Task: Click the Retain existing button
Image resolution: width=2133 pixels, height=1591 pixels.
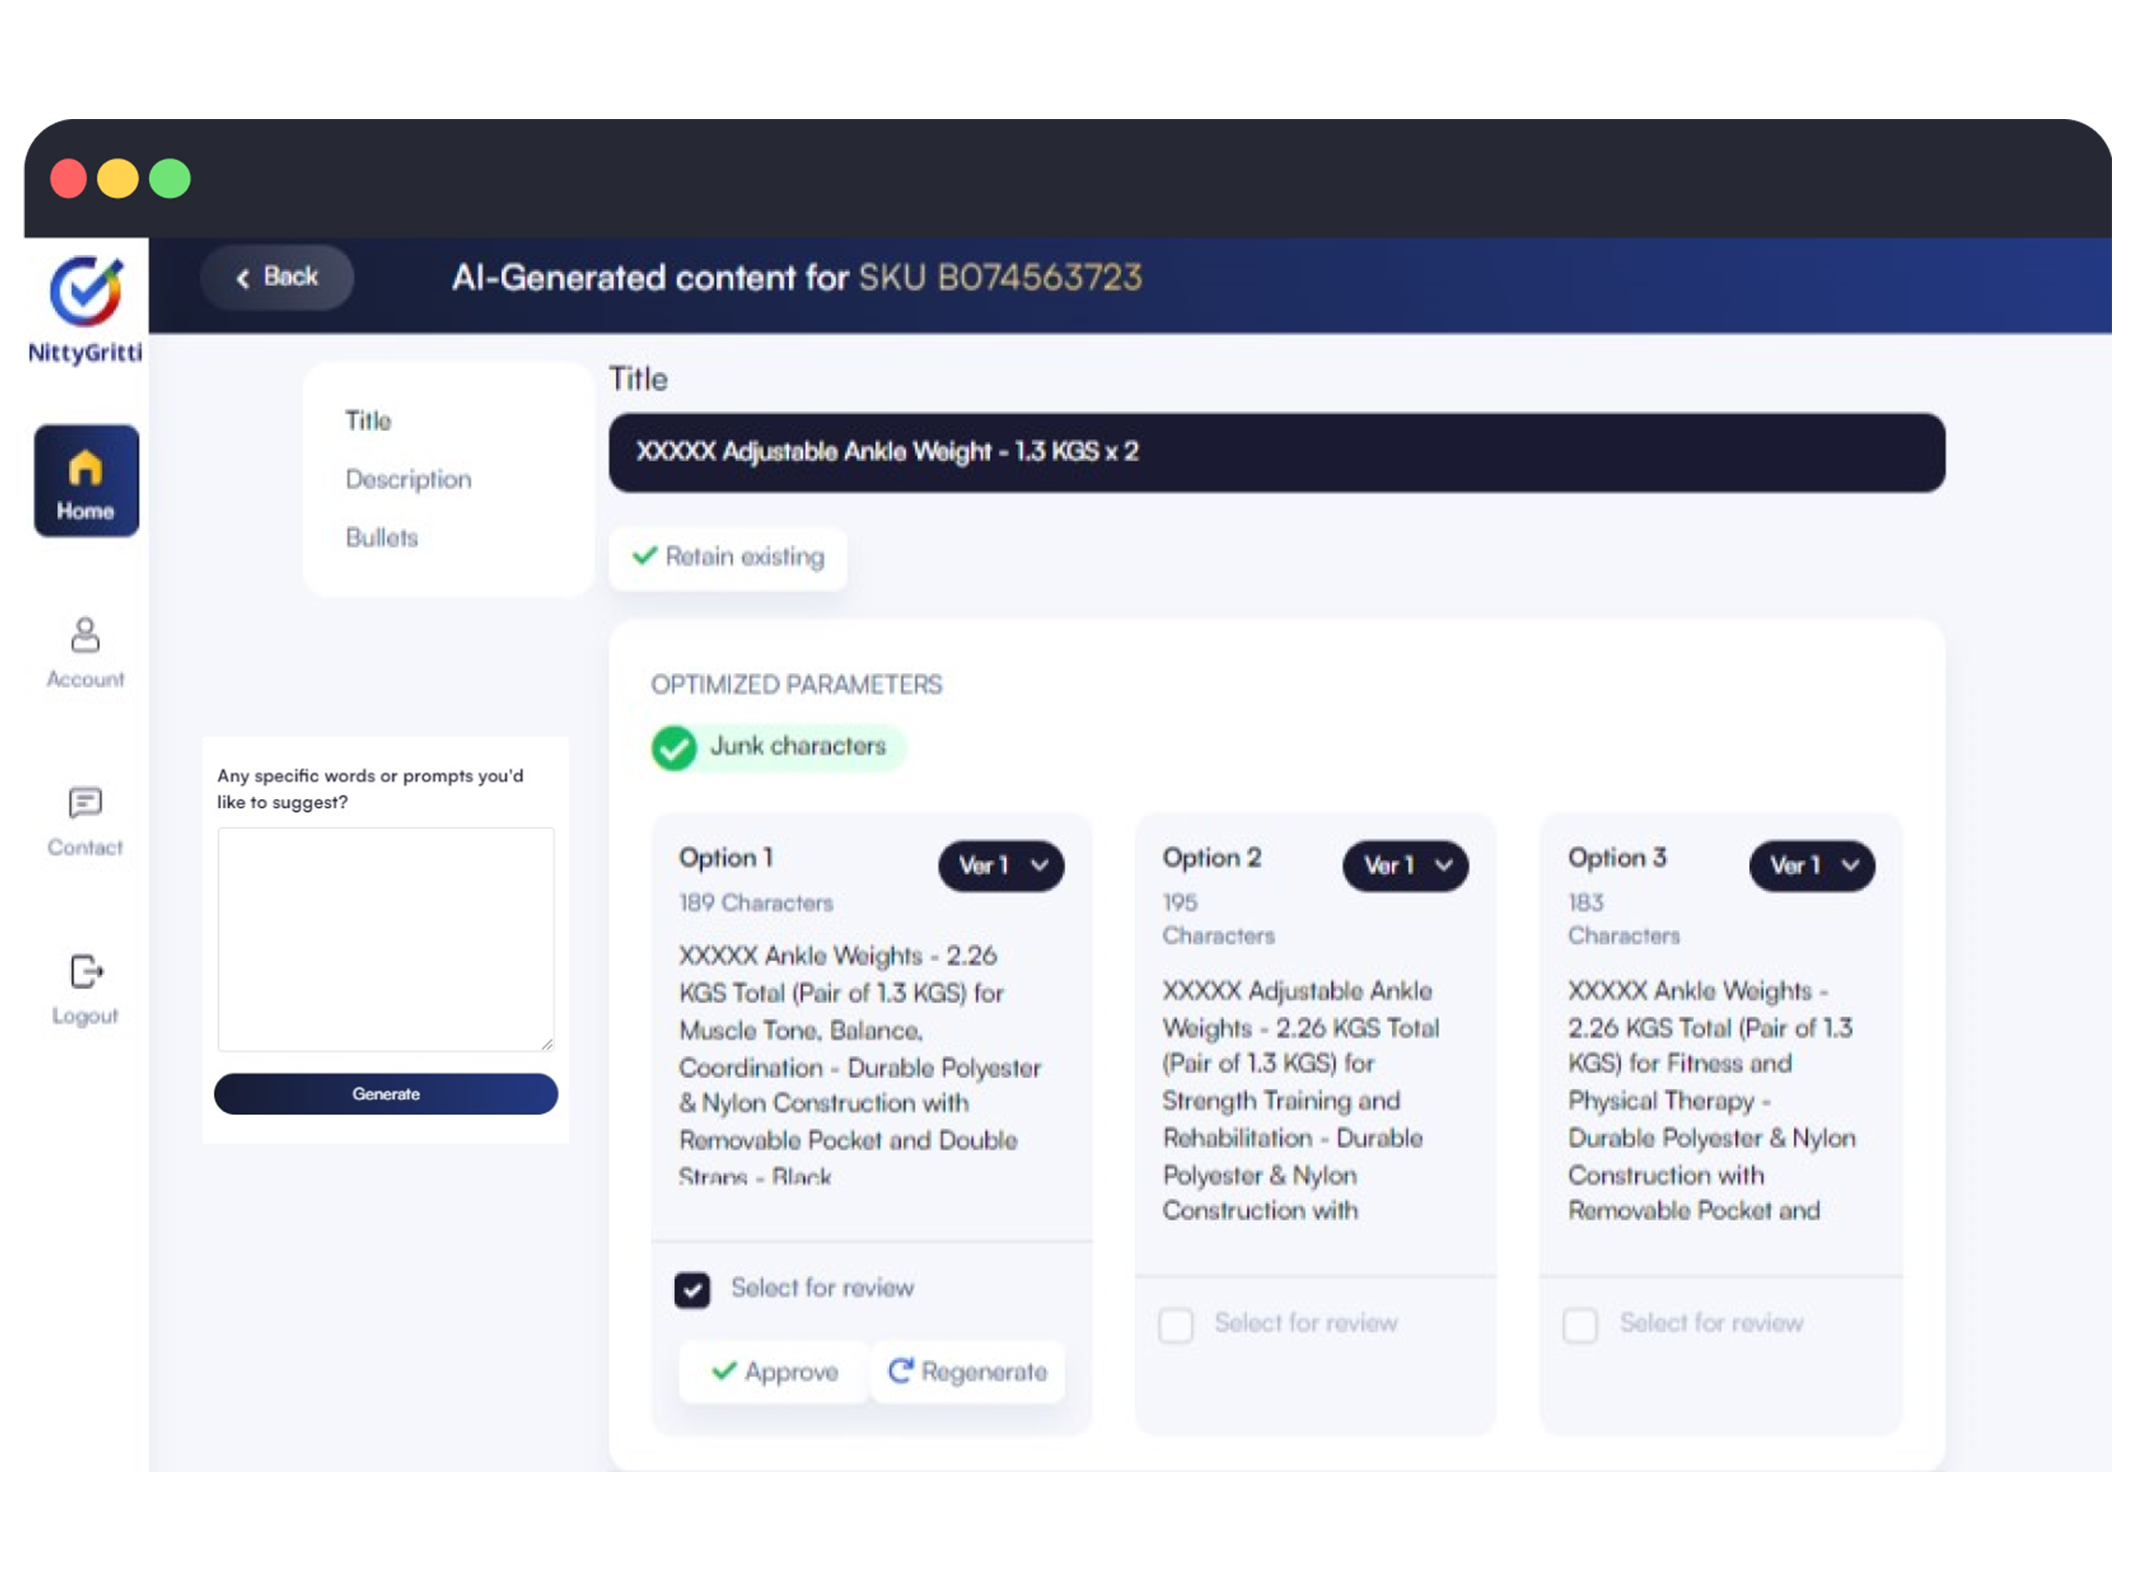Action: (728, 557)
